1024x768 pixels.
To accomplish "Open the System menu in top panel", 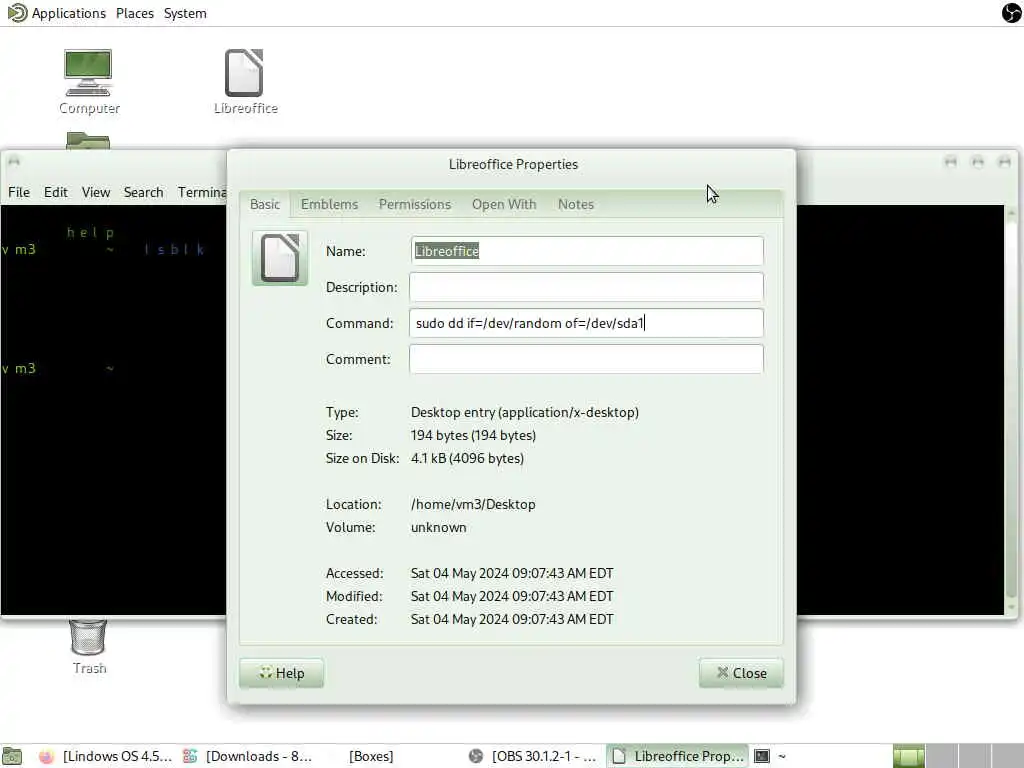I will click(185, 13).
